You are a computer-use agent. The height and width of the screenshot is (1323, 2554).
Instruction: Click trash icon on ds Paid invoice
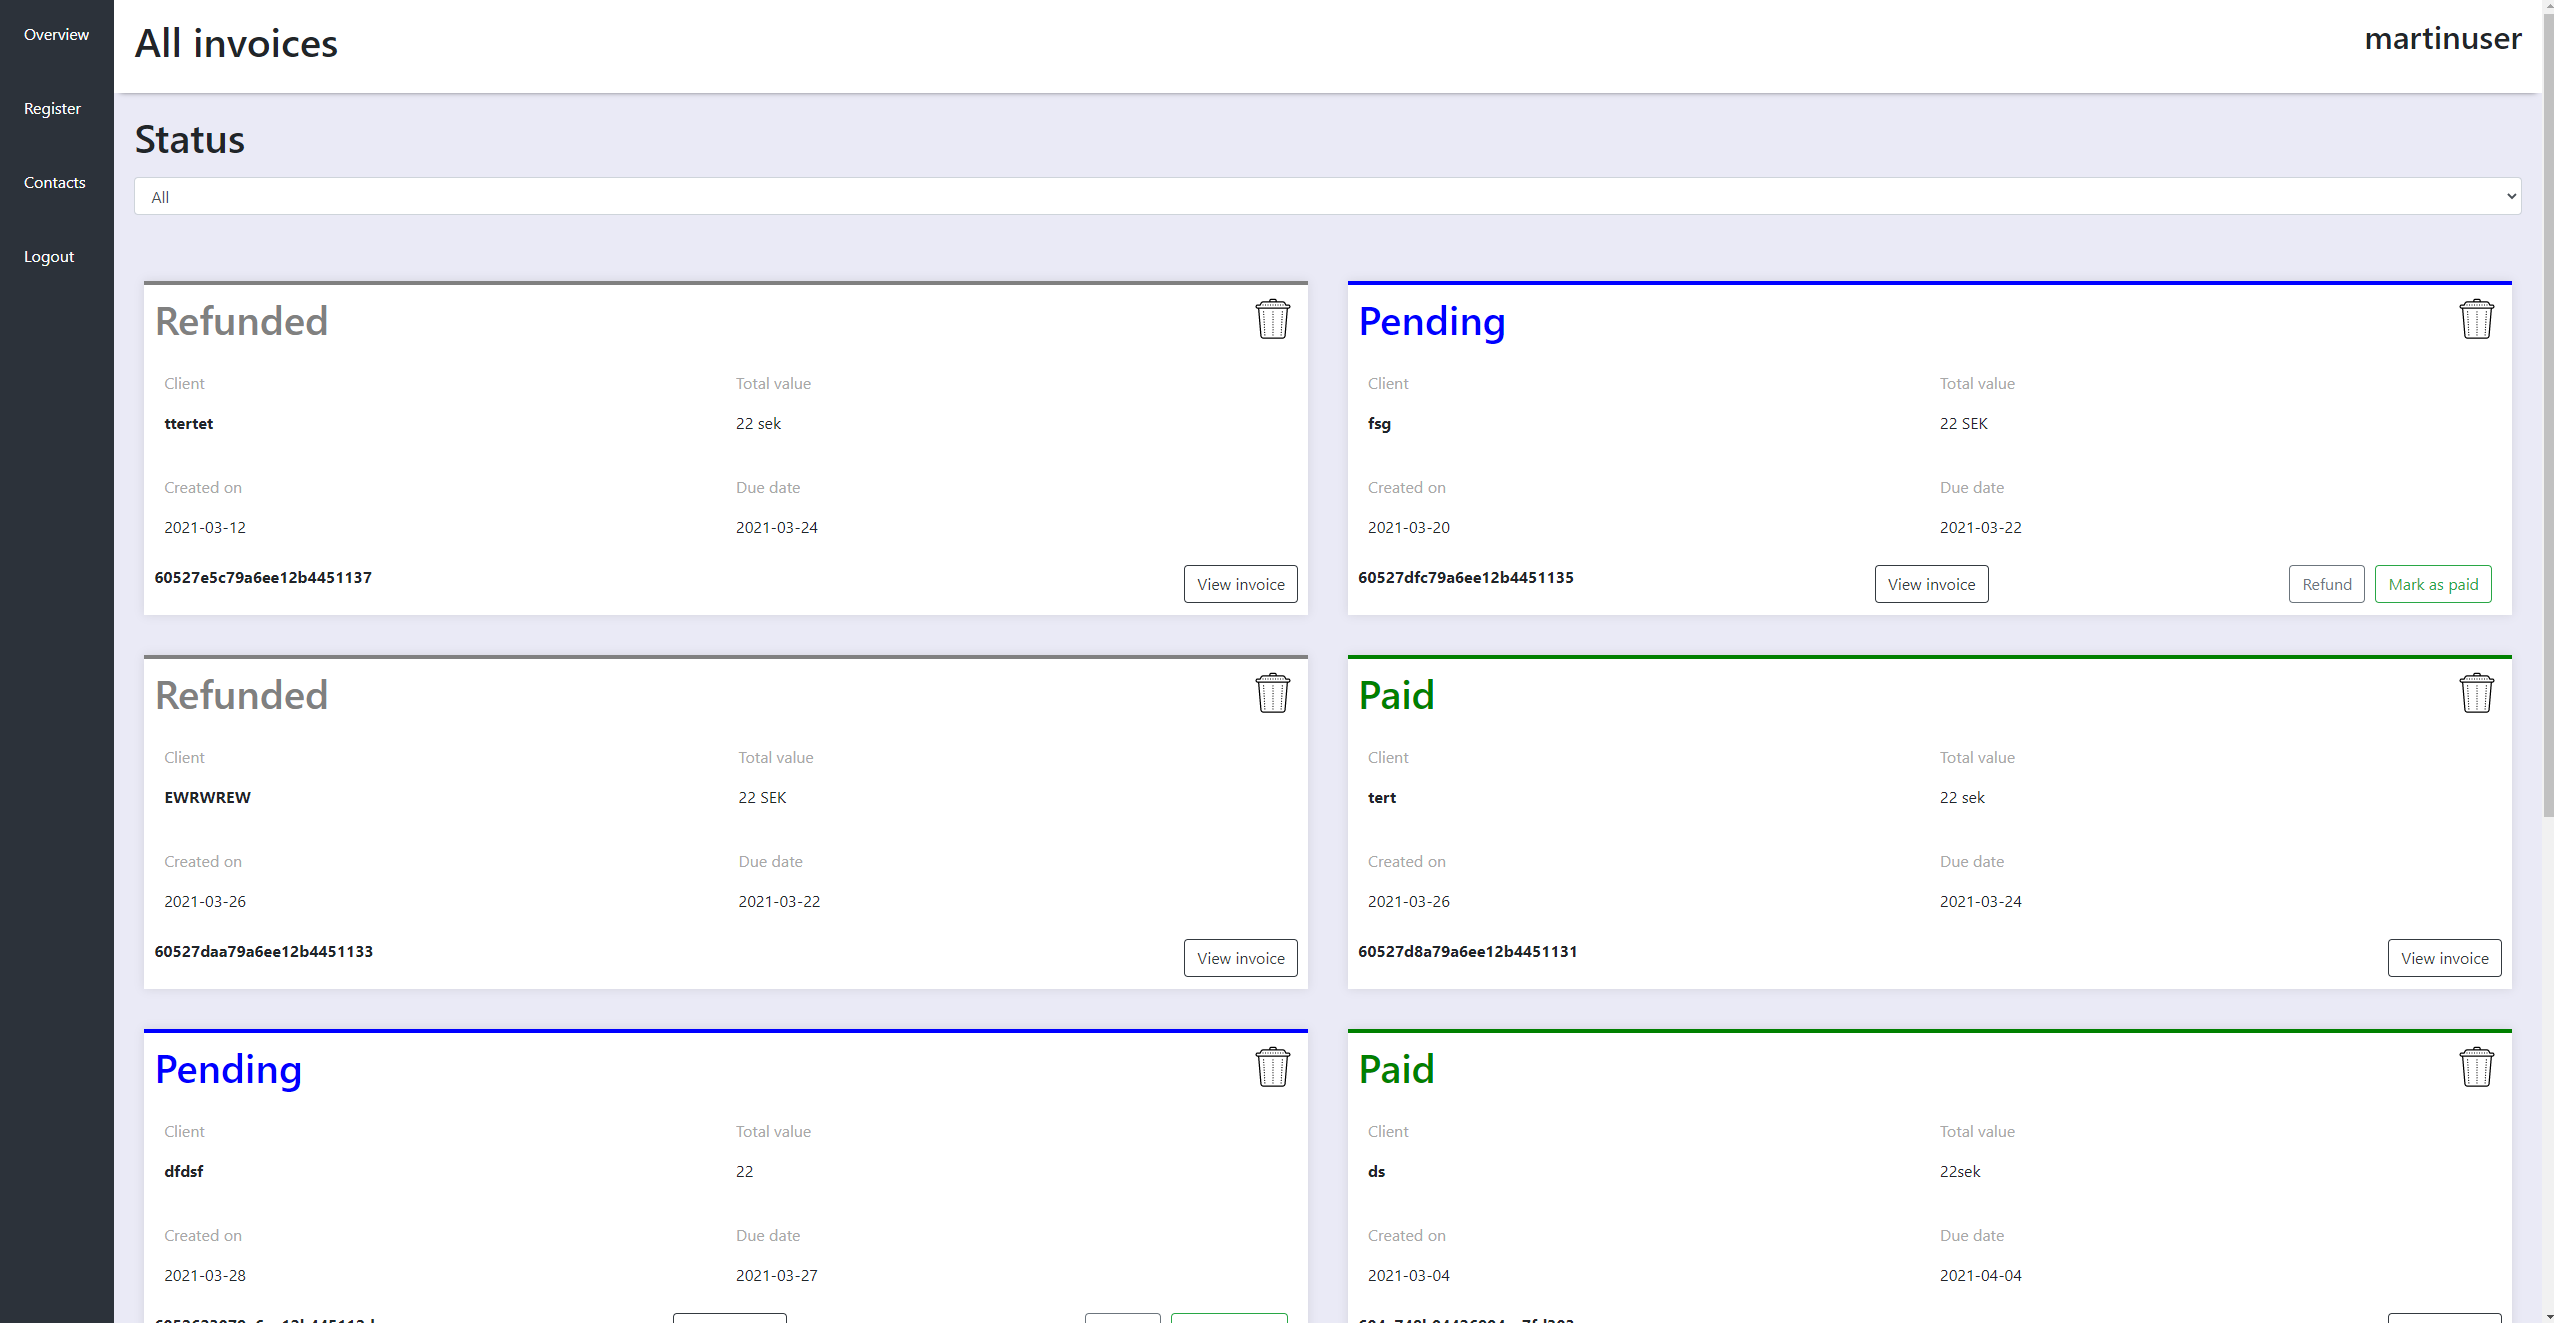point(2476,1068)
